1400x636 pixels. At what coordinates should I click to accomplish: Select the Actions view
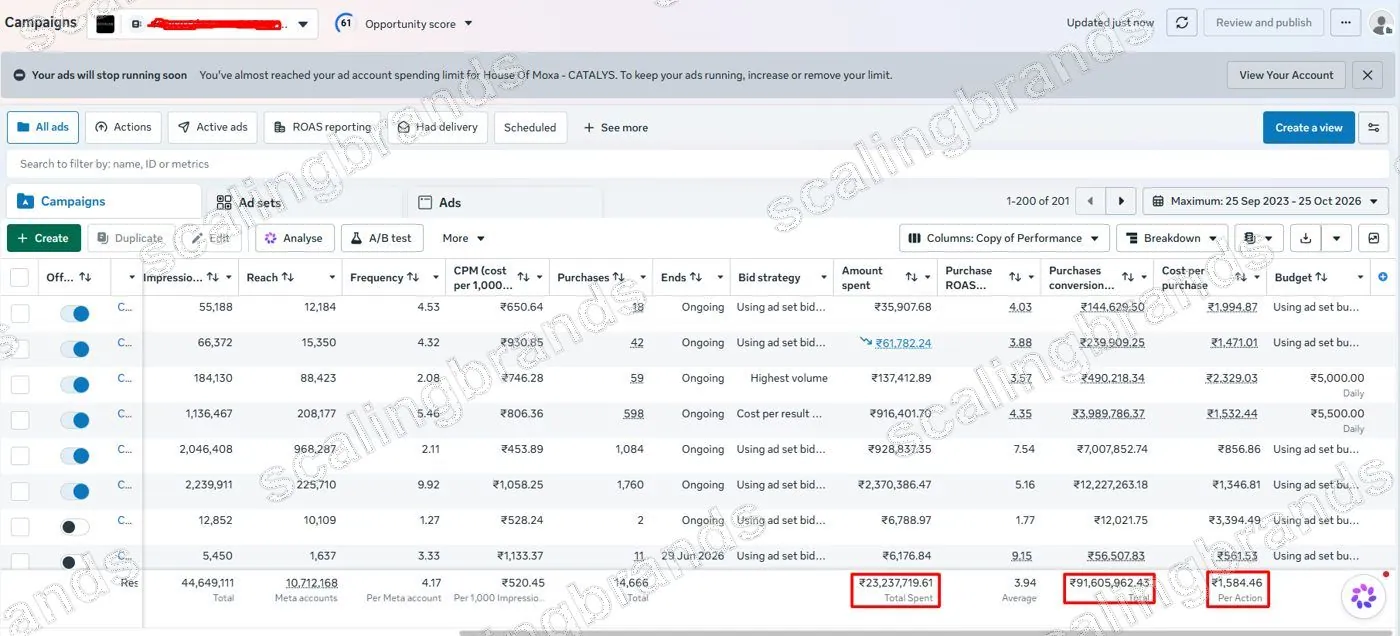click(123, 127)
